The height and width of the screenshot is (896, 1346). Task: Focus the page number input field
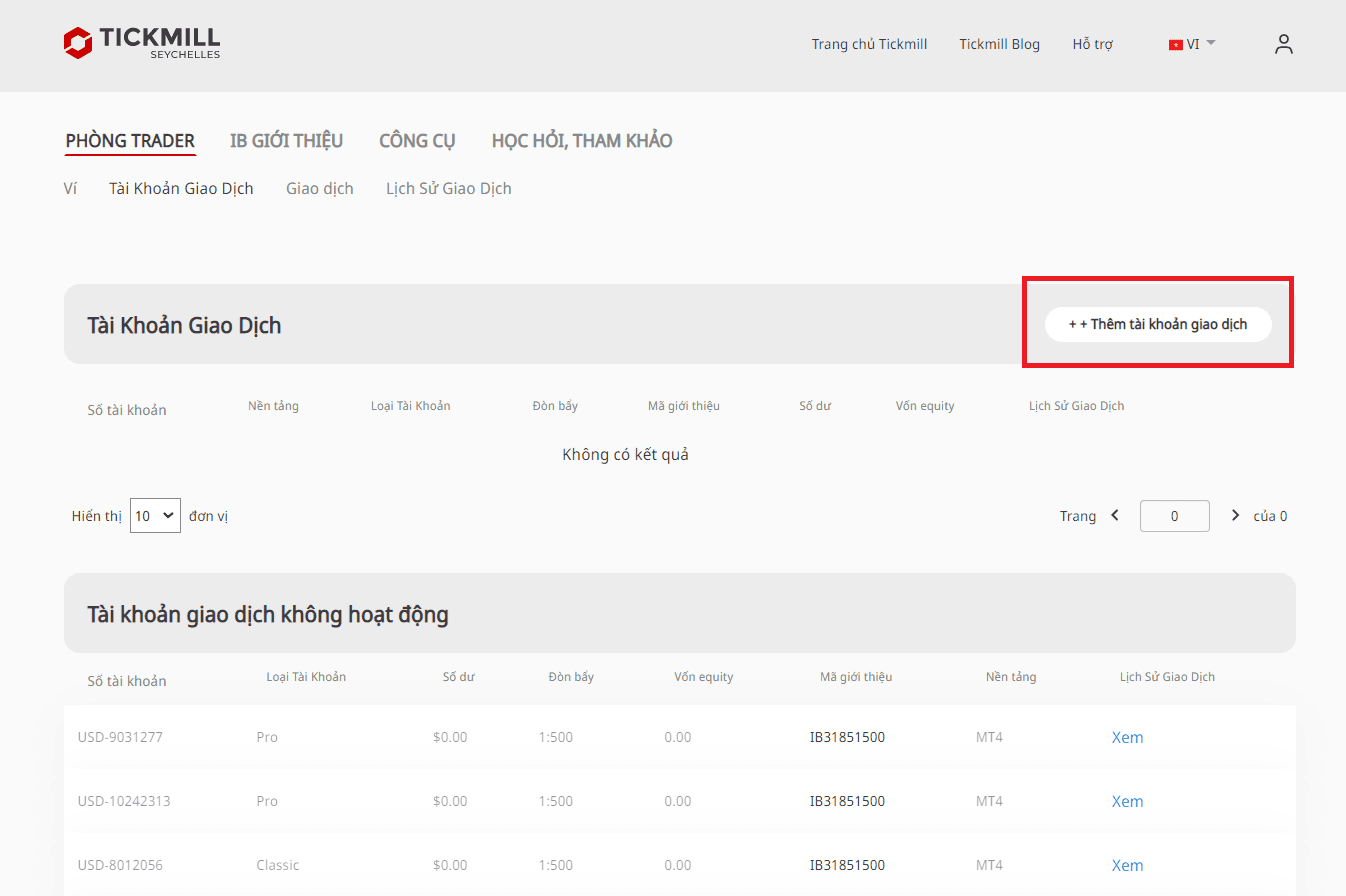[x=1175, y=516]
